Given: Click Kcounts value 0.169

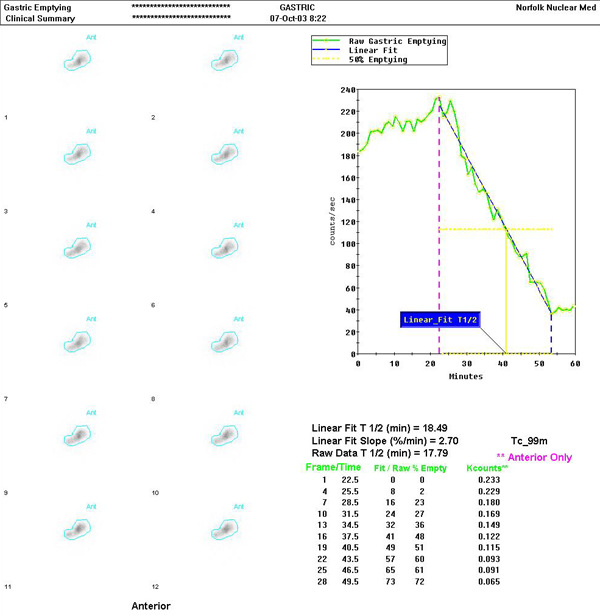Looking at the screenshot, I should [x=489, y=514].
